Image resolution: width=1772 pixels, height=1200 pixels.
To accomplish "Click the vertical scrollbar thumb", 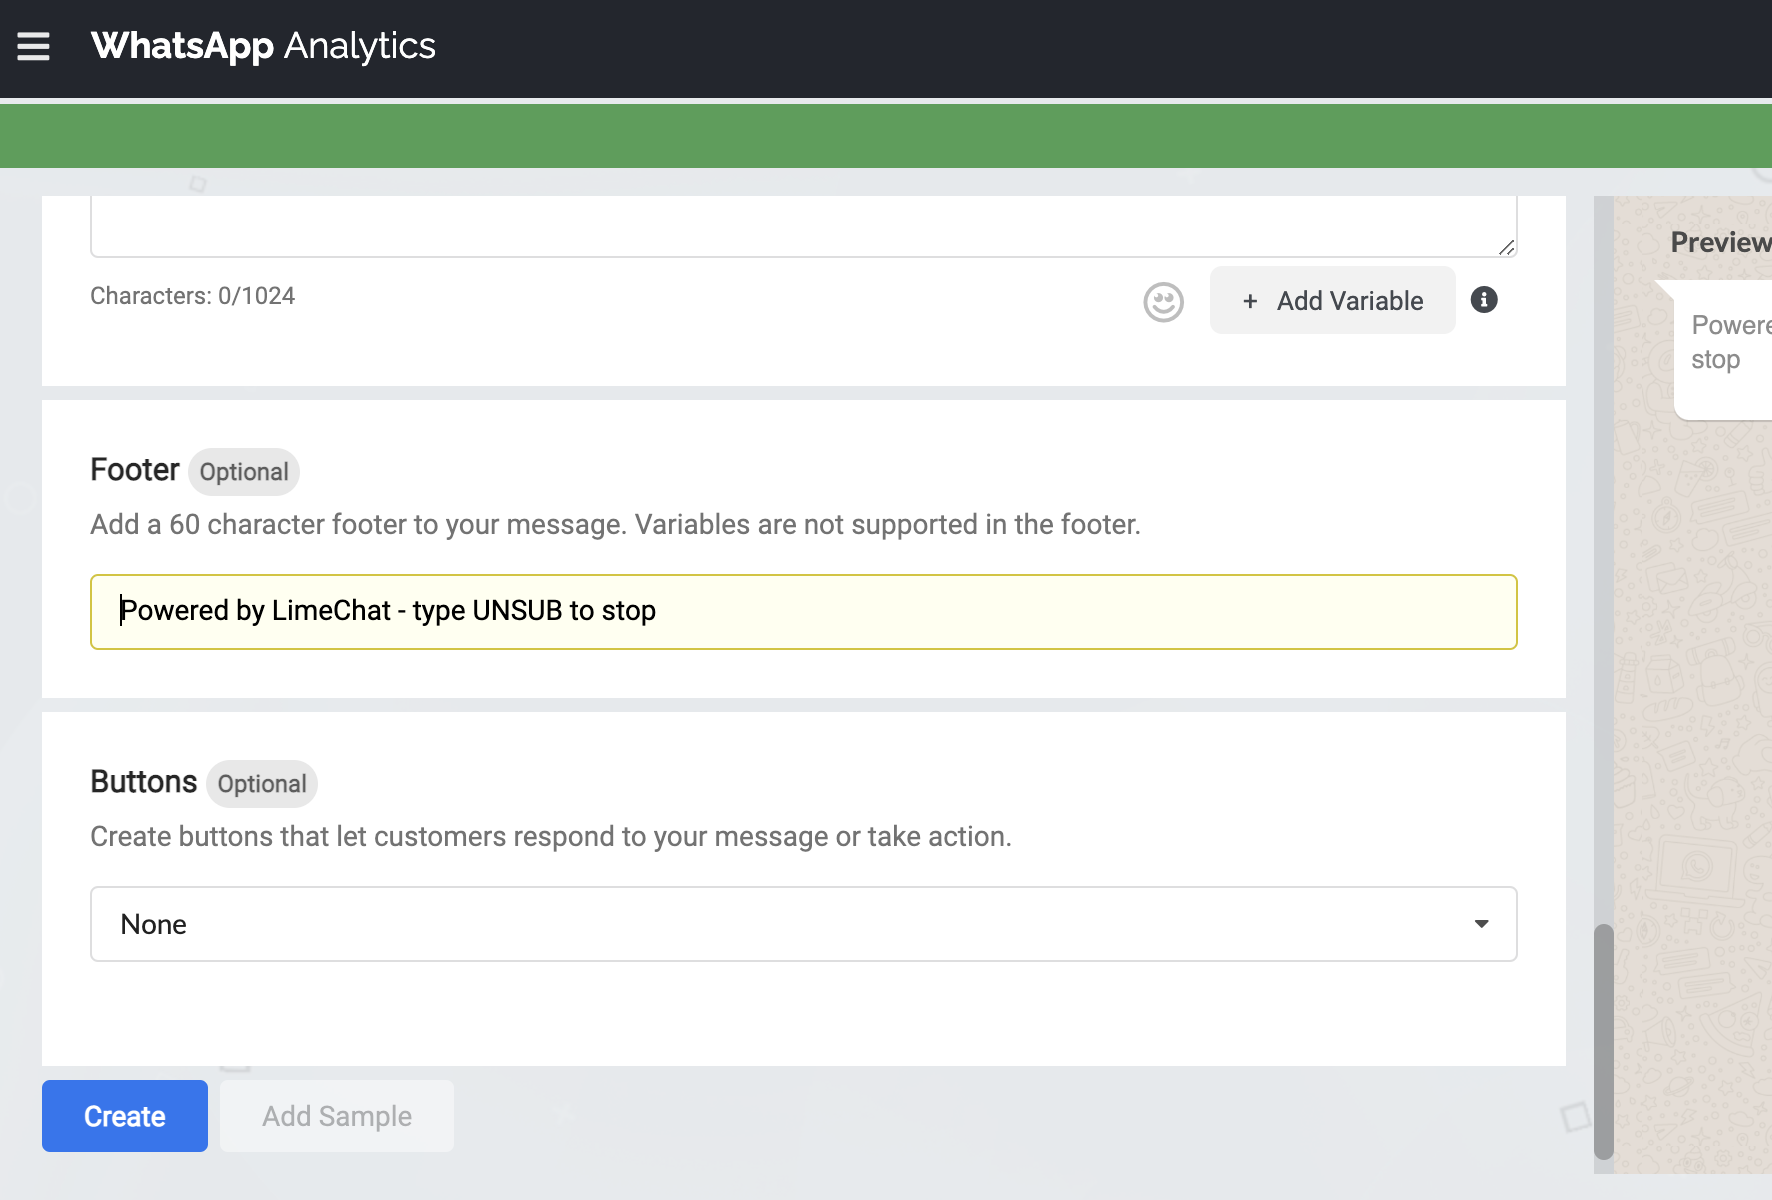I will [x=1604, y=1040].
